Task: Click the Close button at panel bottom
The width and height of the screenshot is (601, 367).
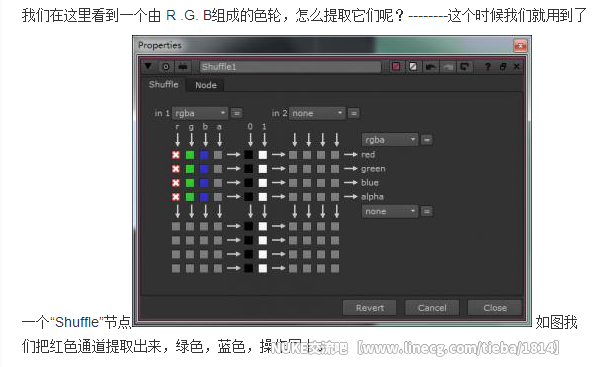Action: click(495, 308)
